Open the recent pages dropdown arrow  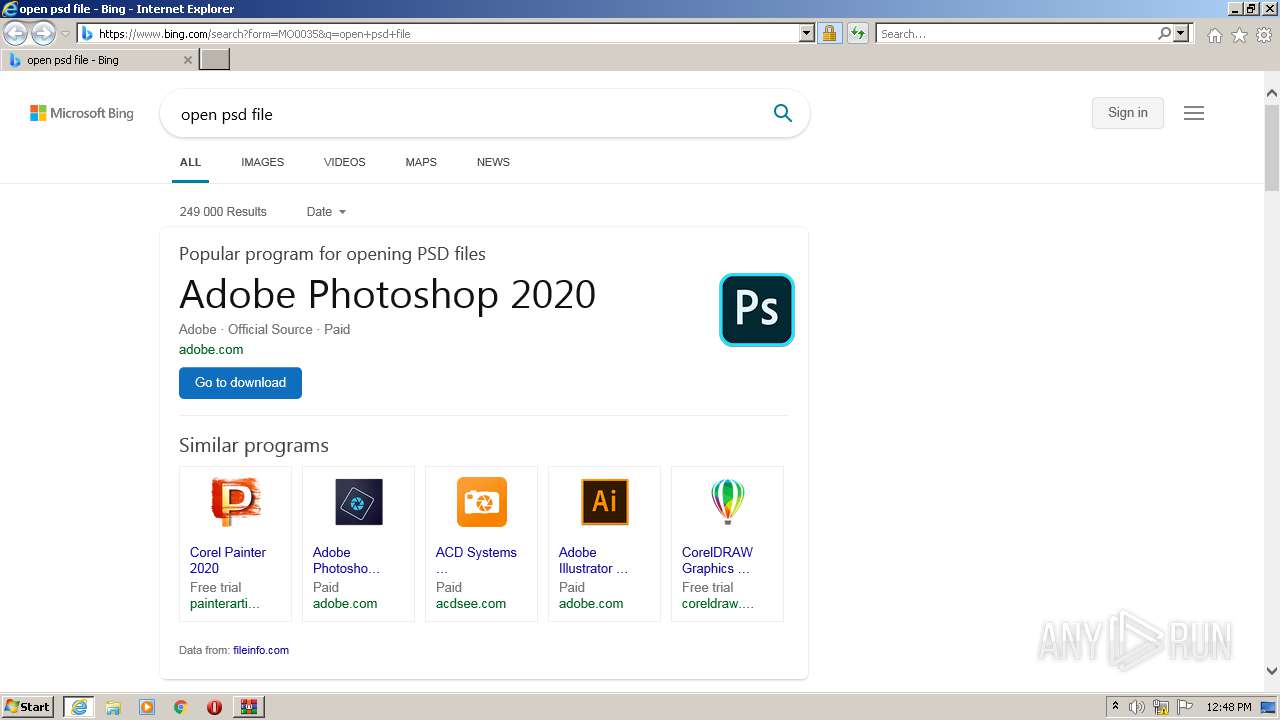click(x=65, y=33)
